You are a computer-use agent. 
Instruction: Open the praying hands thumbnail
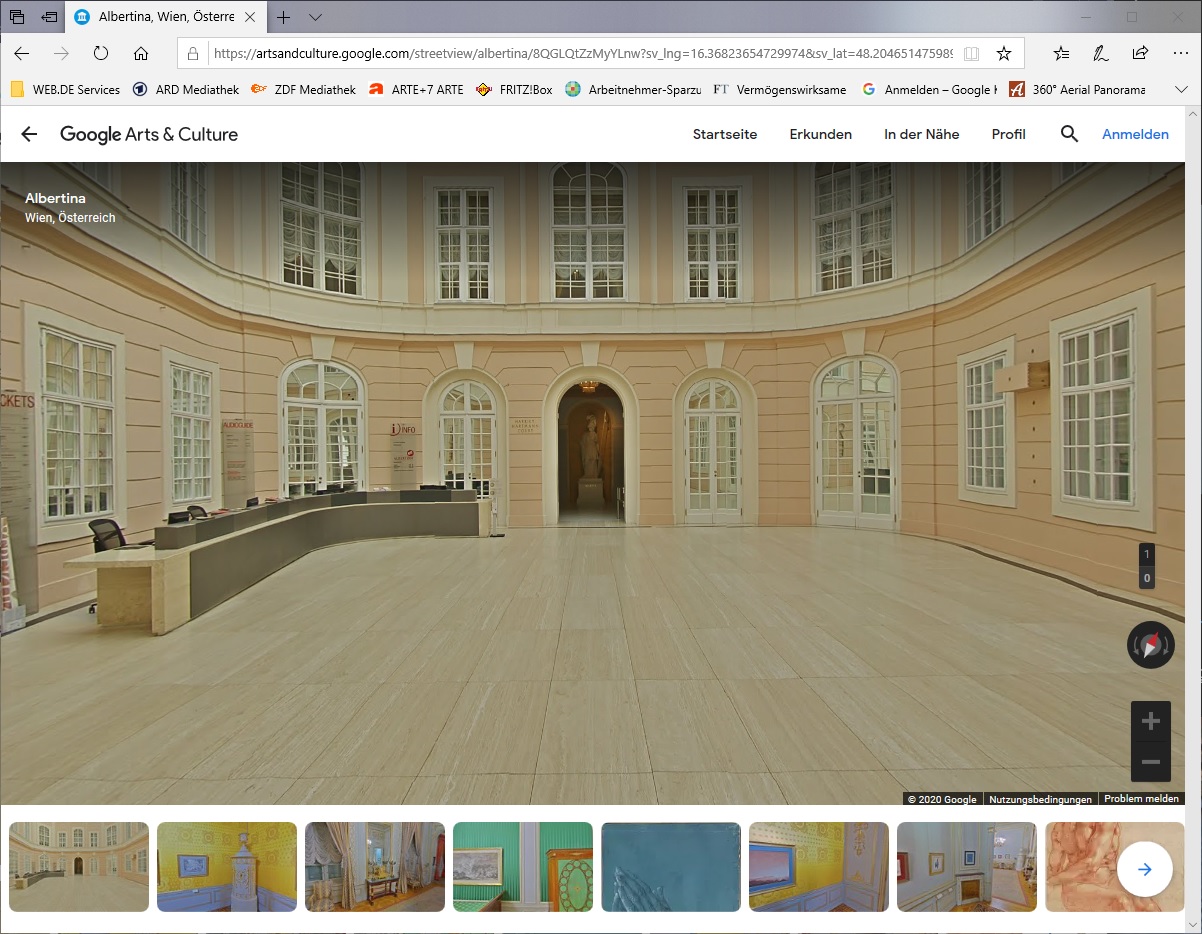point(671,867)
